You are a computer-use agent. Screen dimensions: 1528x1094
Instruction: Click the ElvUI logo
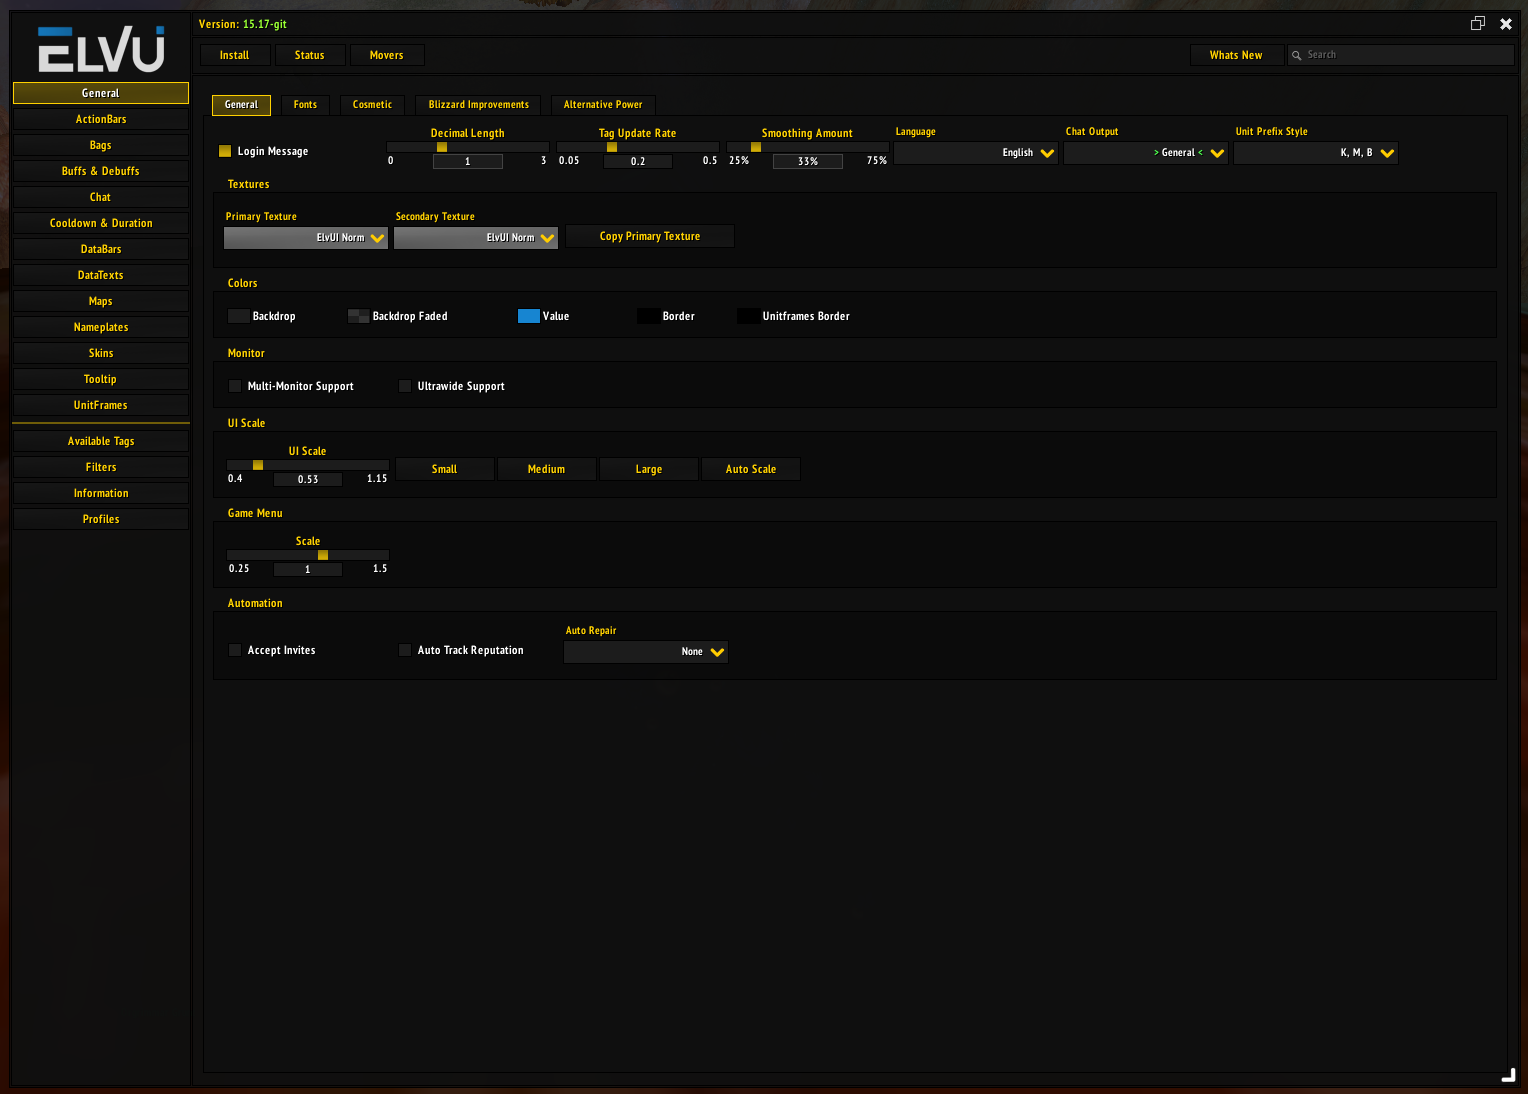pos(101,49)
